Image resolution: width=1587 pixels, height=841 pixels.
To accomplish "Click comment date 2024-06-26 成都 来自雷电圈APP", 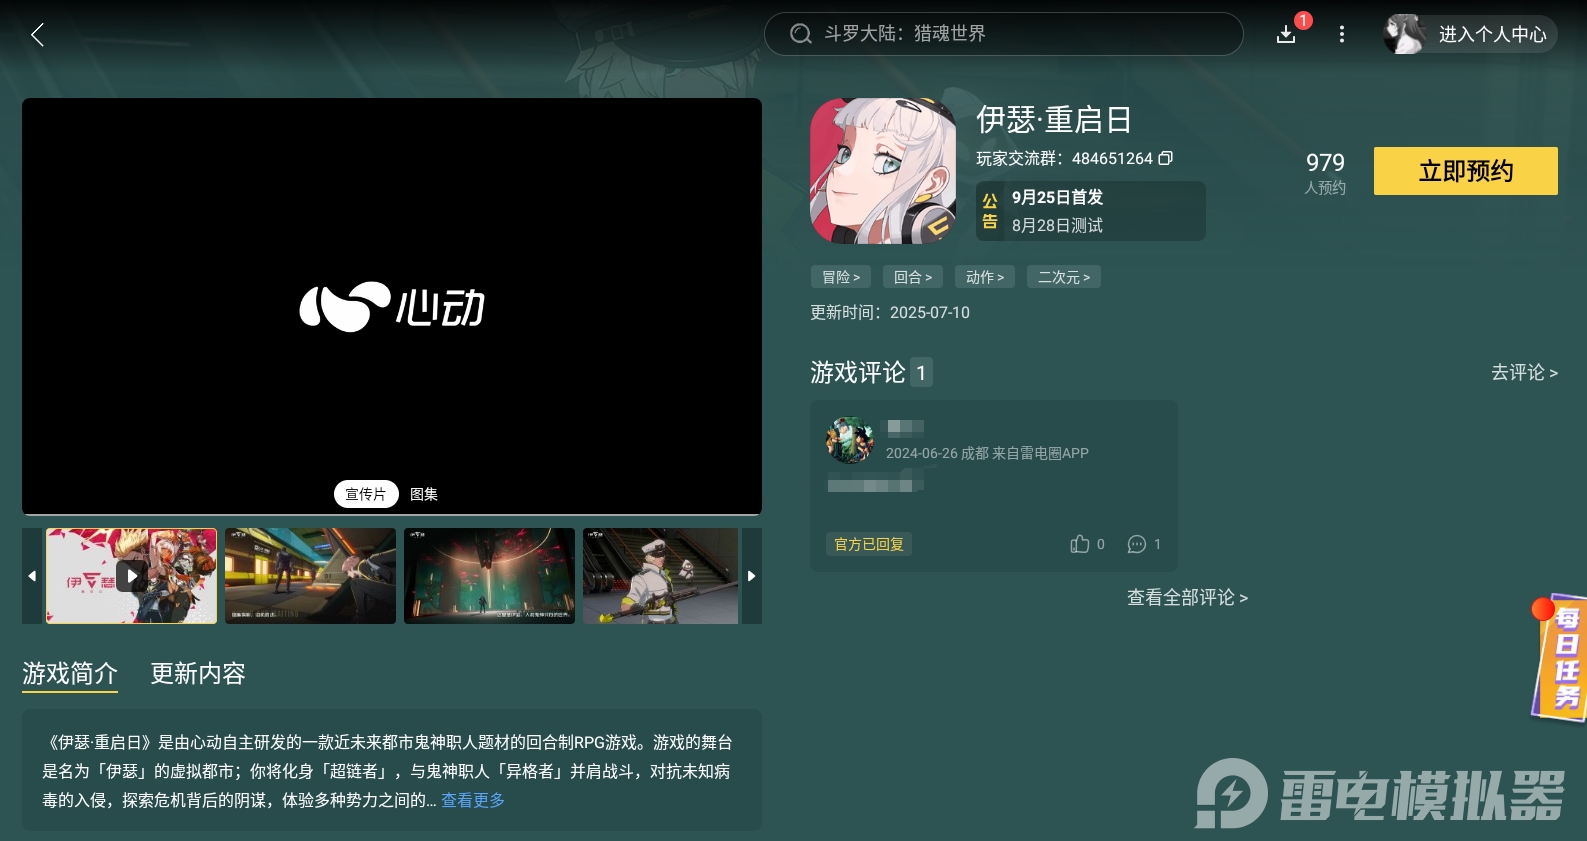I will [x=987, y=453].
